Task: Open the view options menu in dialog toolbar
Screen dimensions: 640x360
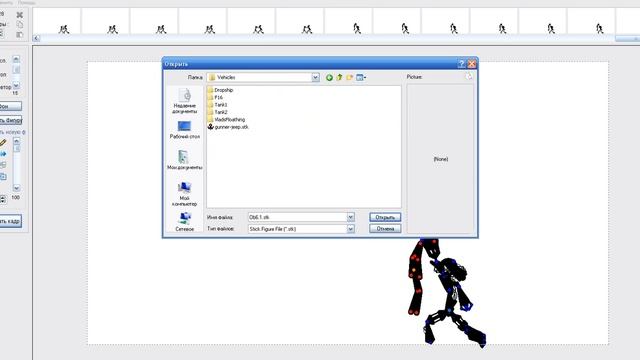Action: 361,77
